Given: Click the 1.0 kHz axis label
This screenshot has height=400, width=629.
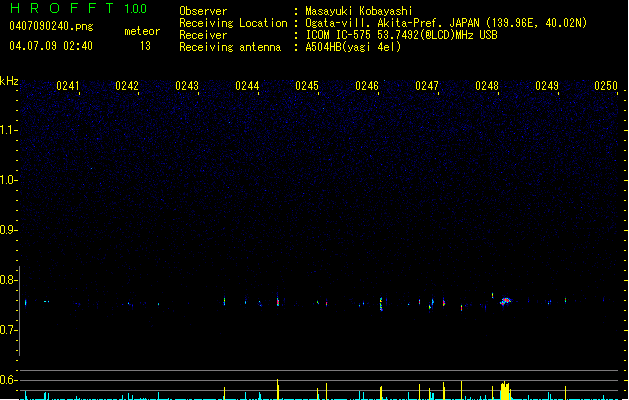Looking at the screenshot, I should coord(9,180).
